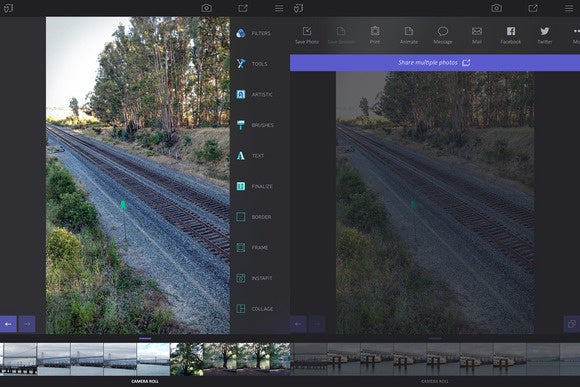Open photo library icon in left screen

pos(9,8)
